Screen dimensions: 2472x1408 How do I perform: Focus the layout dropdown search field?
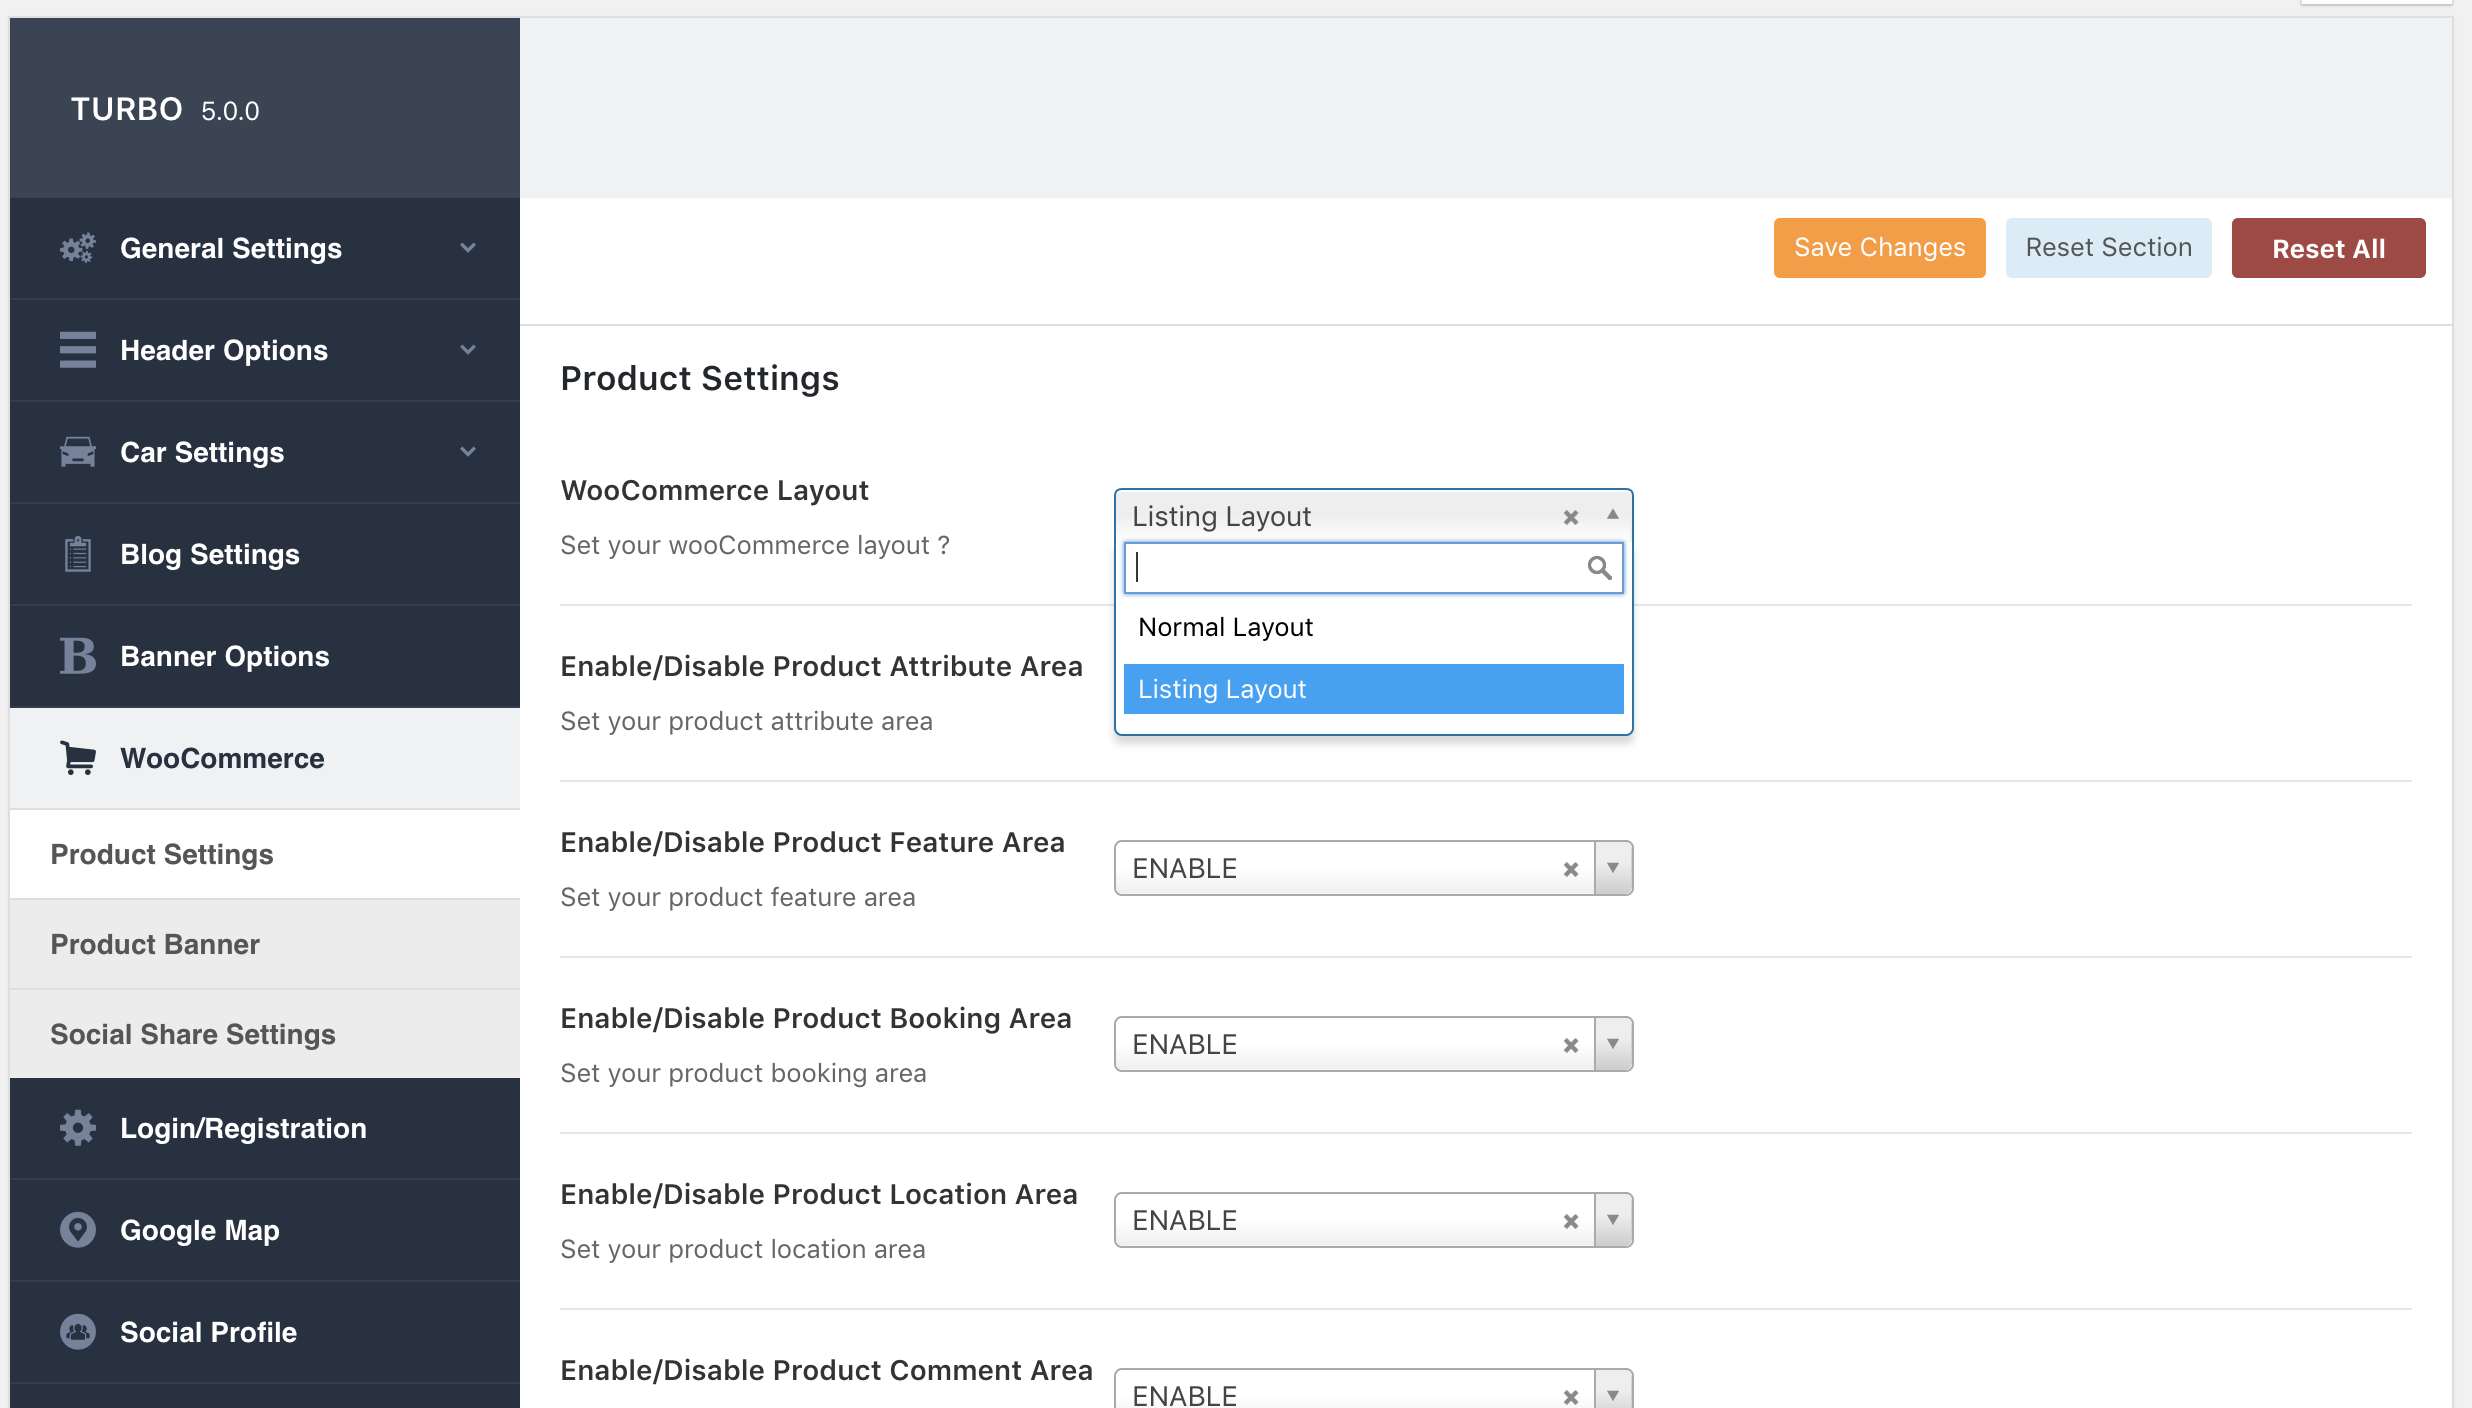pos(1355,568)
